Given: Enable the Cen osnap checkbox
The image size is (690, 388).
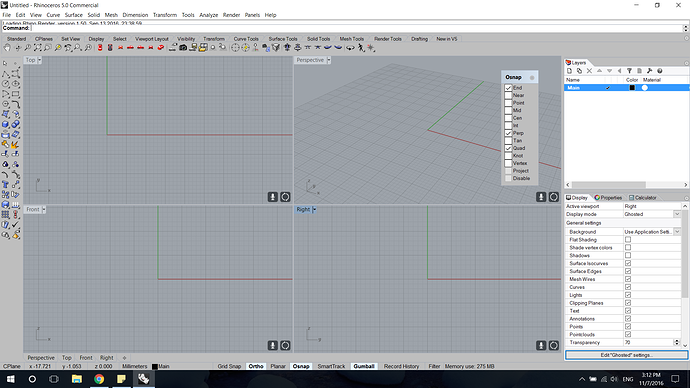Looking at the screenshot, I should click(508, 118).
